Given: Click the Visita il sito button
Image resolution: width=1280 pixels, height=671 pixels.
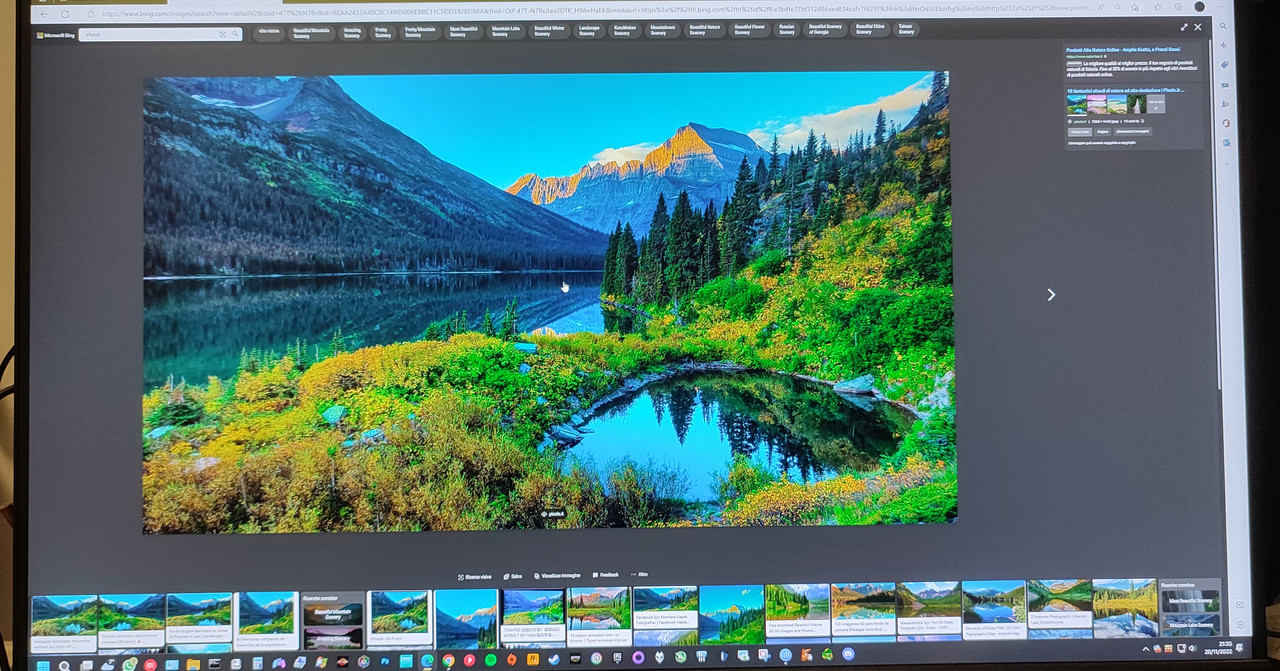Looking at the screenshot, I should pos(1080,131).
